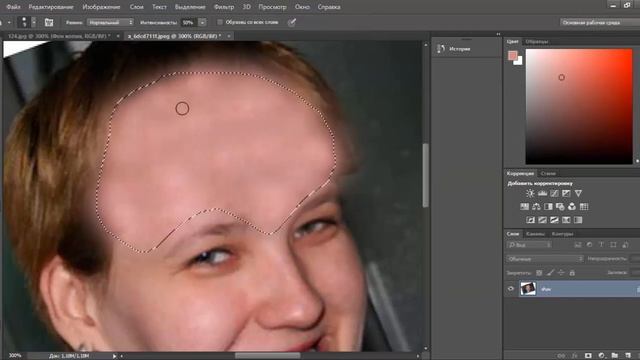Switch to the 124.jpg document tab
Viewport: 640px width, 360px height.
59,36
